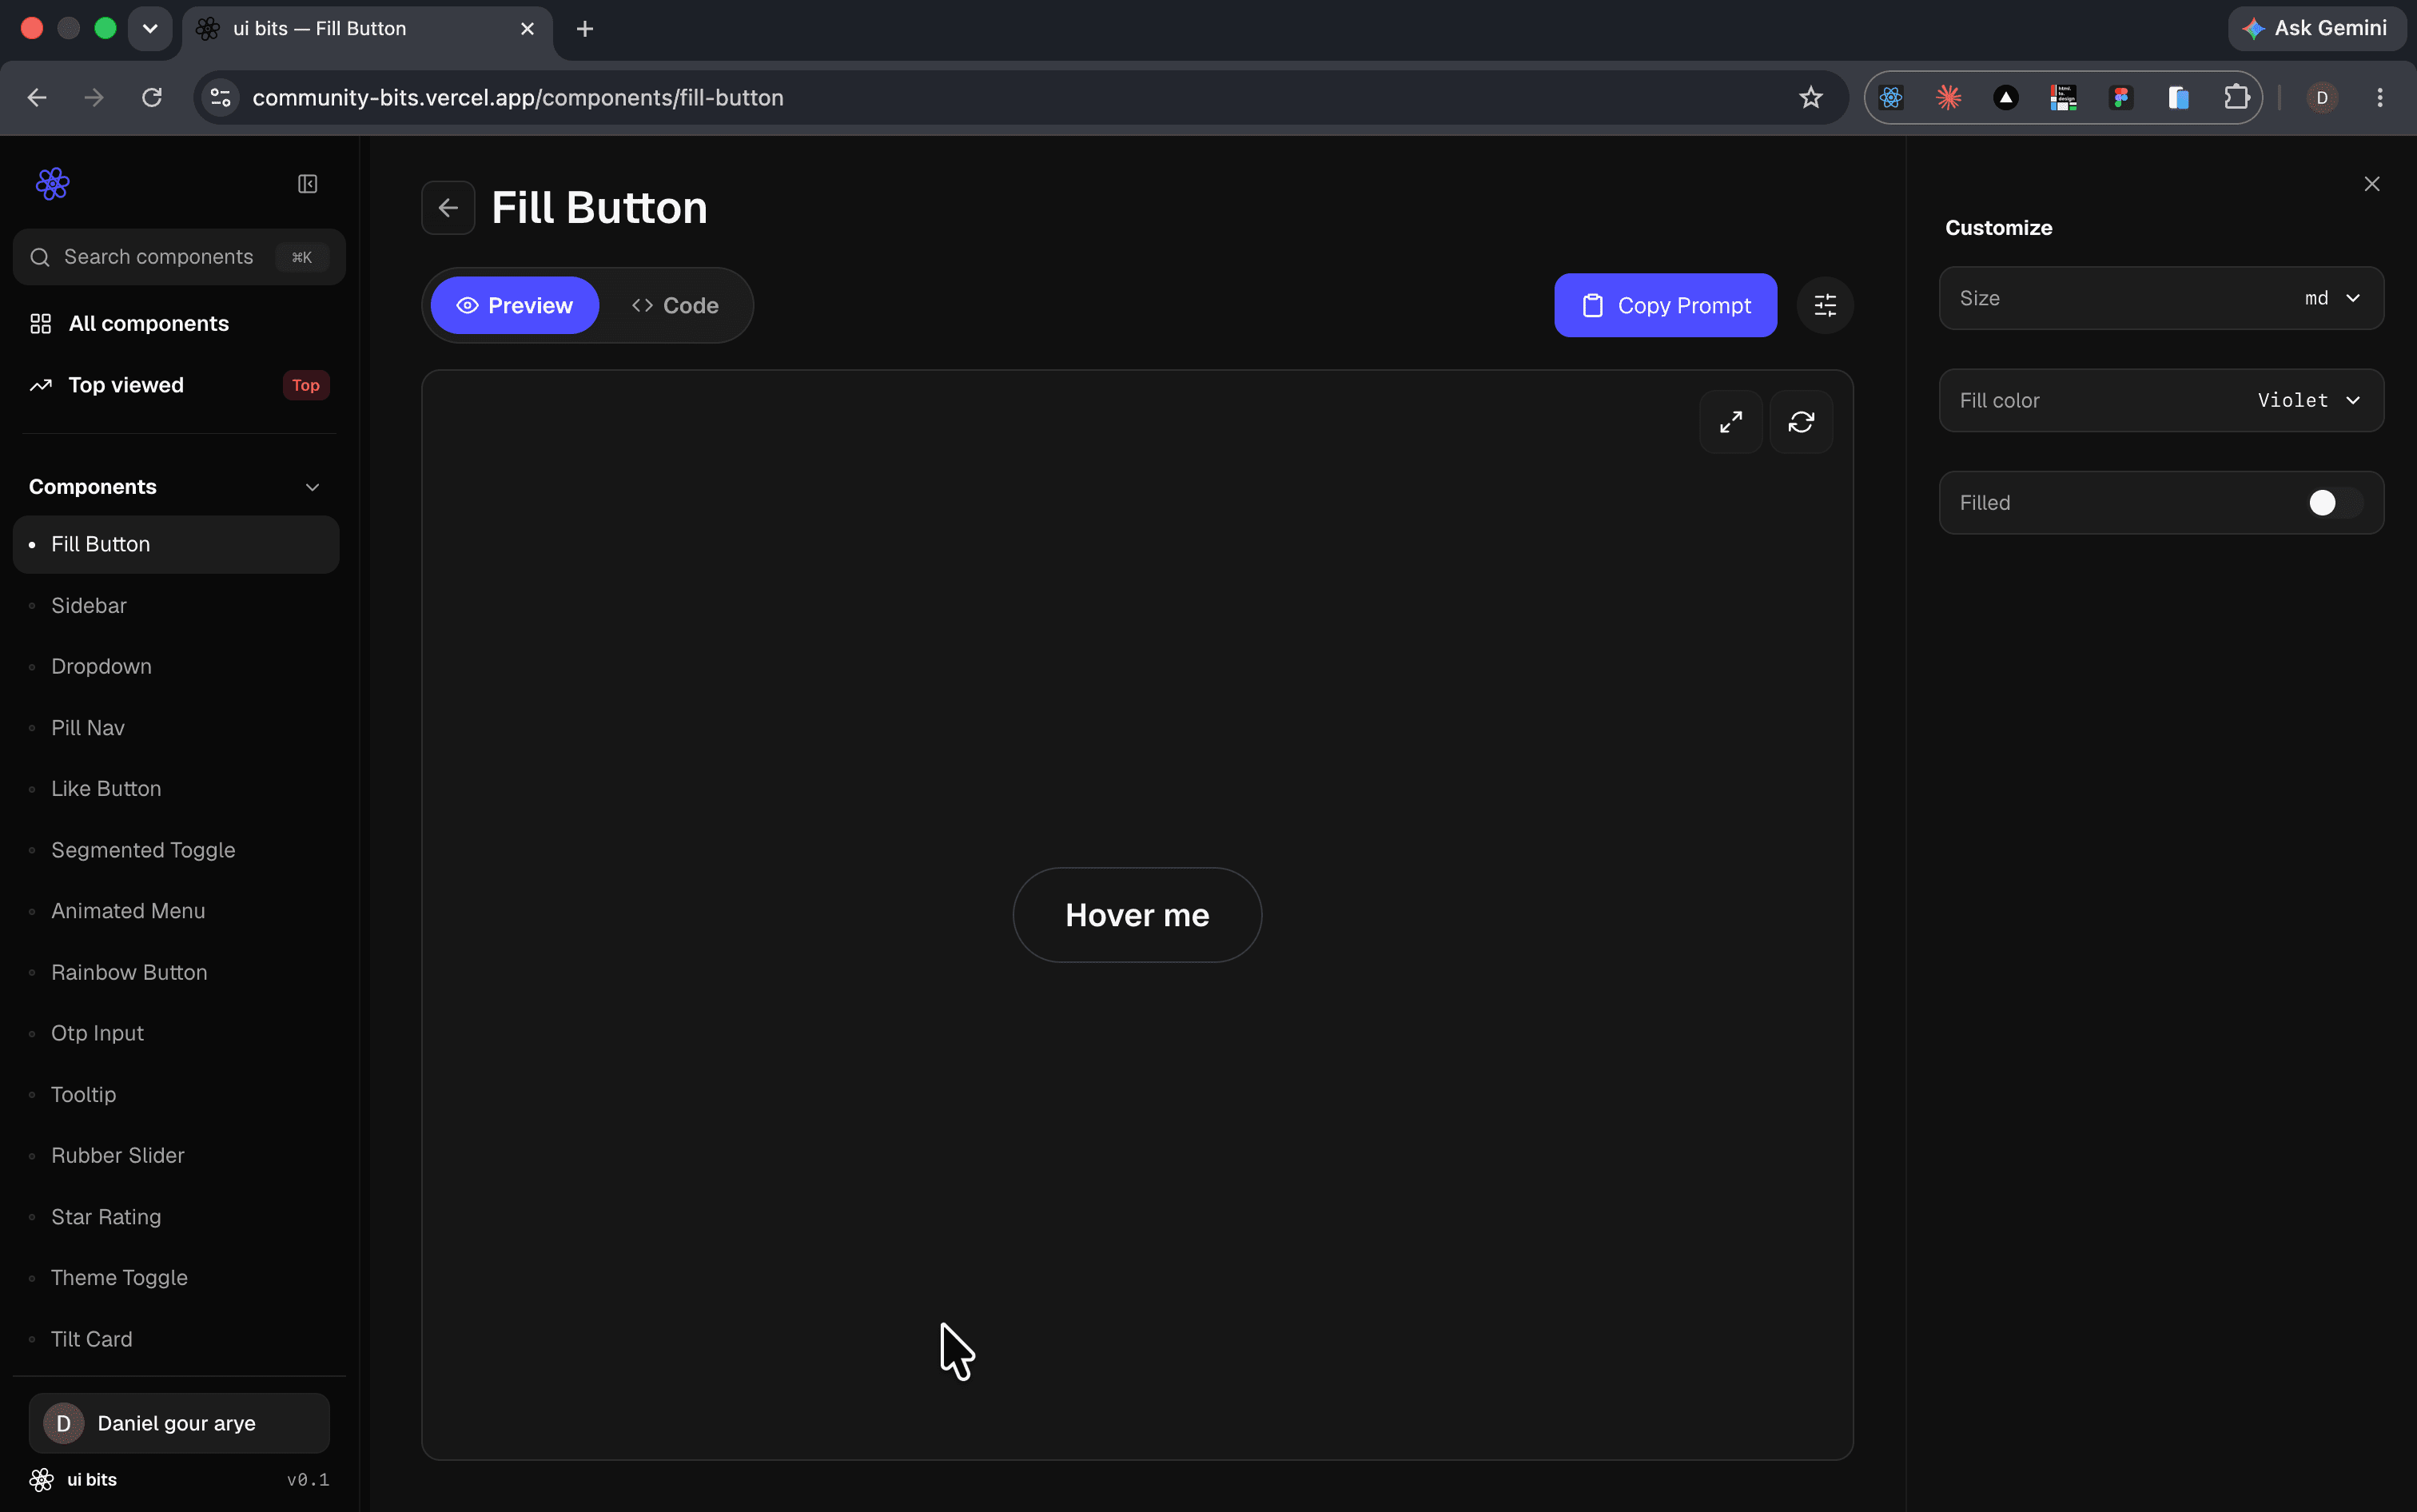The image size is (2417, 1512).
Task: Focus the Search components field
Action: (x=179, y=257)
